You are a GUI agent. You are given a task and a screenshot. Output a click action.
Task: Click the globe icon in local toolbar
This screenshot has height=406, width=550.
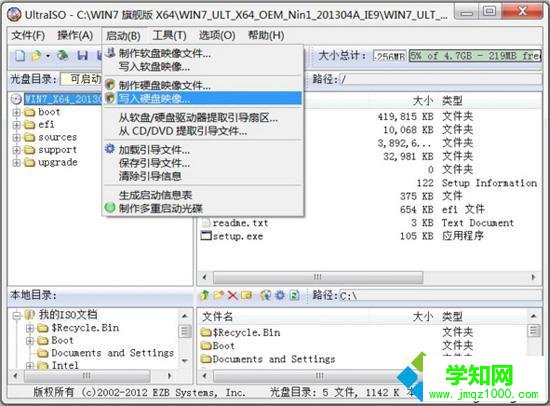point(266,295)
